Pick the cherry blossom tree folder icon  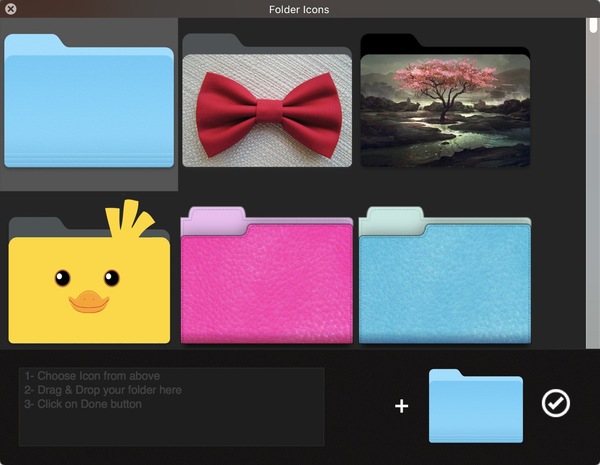coord(445,100)
